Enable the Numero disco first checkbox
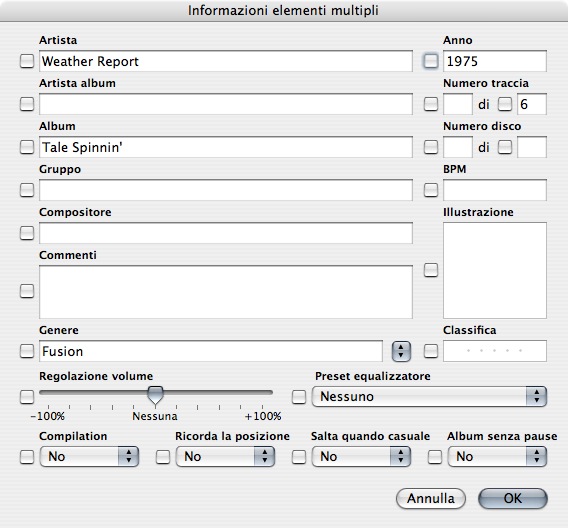 [x=431, y=147]
